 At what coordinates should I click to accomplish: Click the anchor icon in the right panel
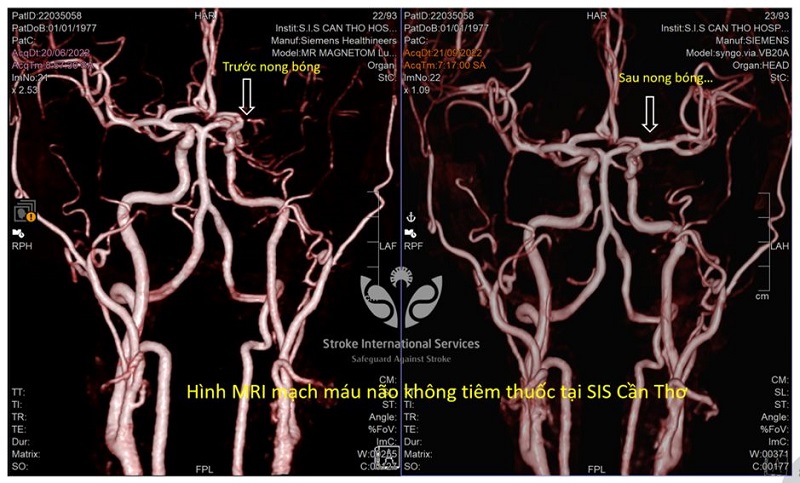(x=411, y=217)
